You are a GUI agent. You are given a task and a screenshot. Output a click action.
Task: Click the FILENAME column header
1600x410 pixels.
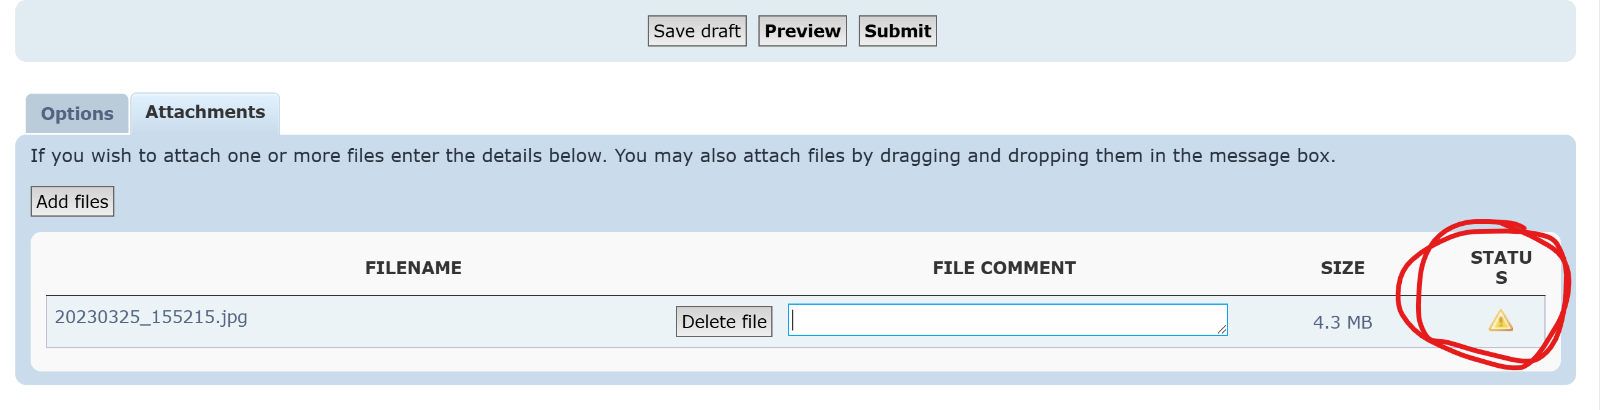tap(413, 268)
